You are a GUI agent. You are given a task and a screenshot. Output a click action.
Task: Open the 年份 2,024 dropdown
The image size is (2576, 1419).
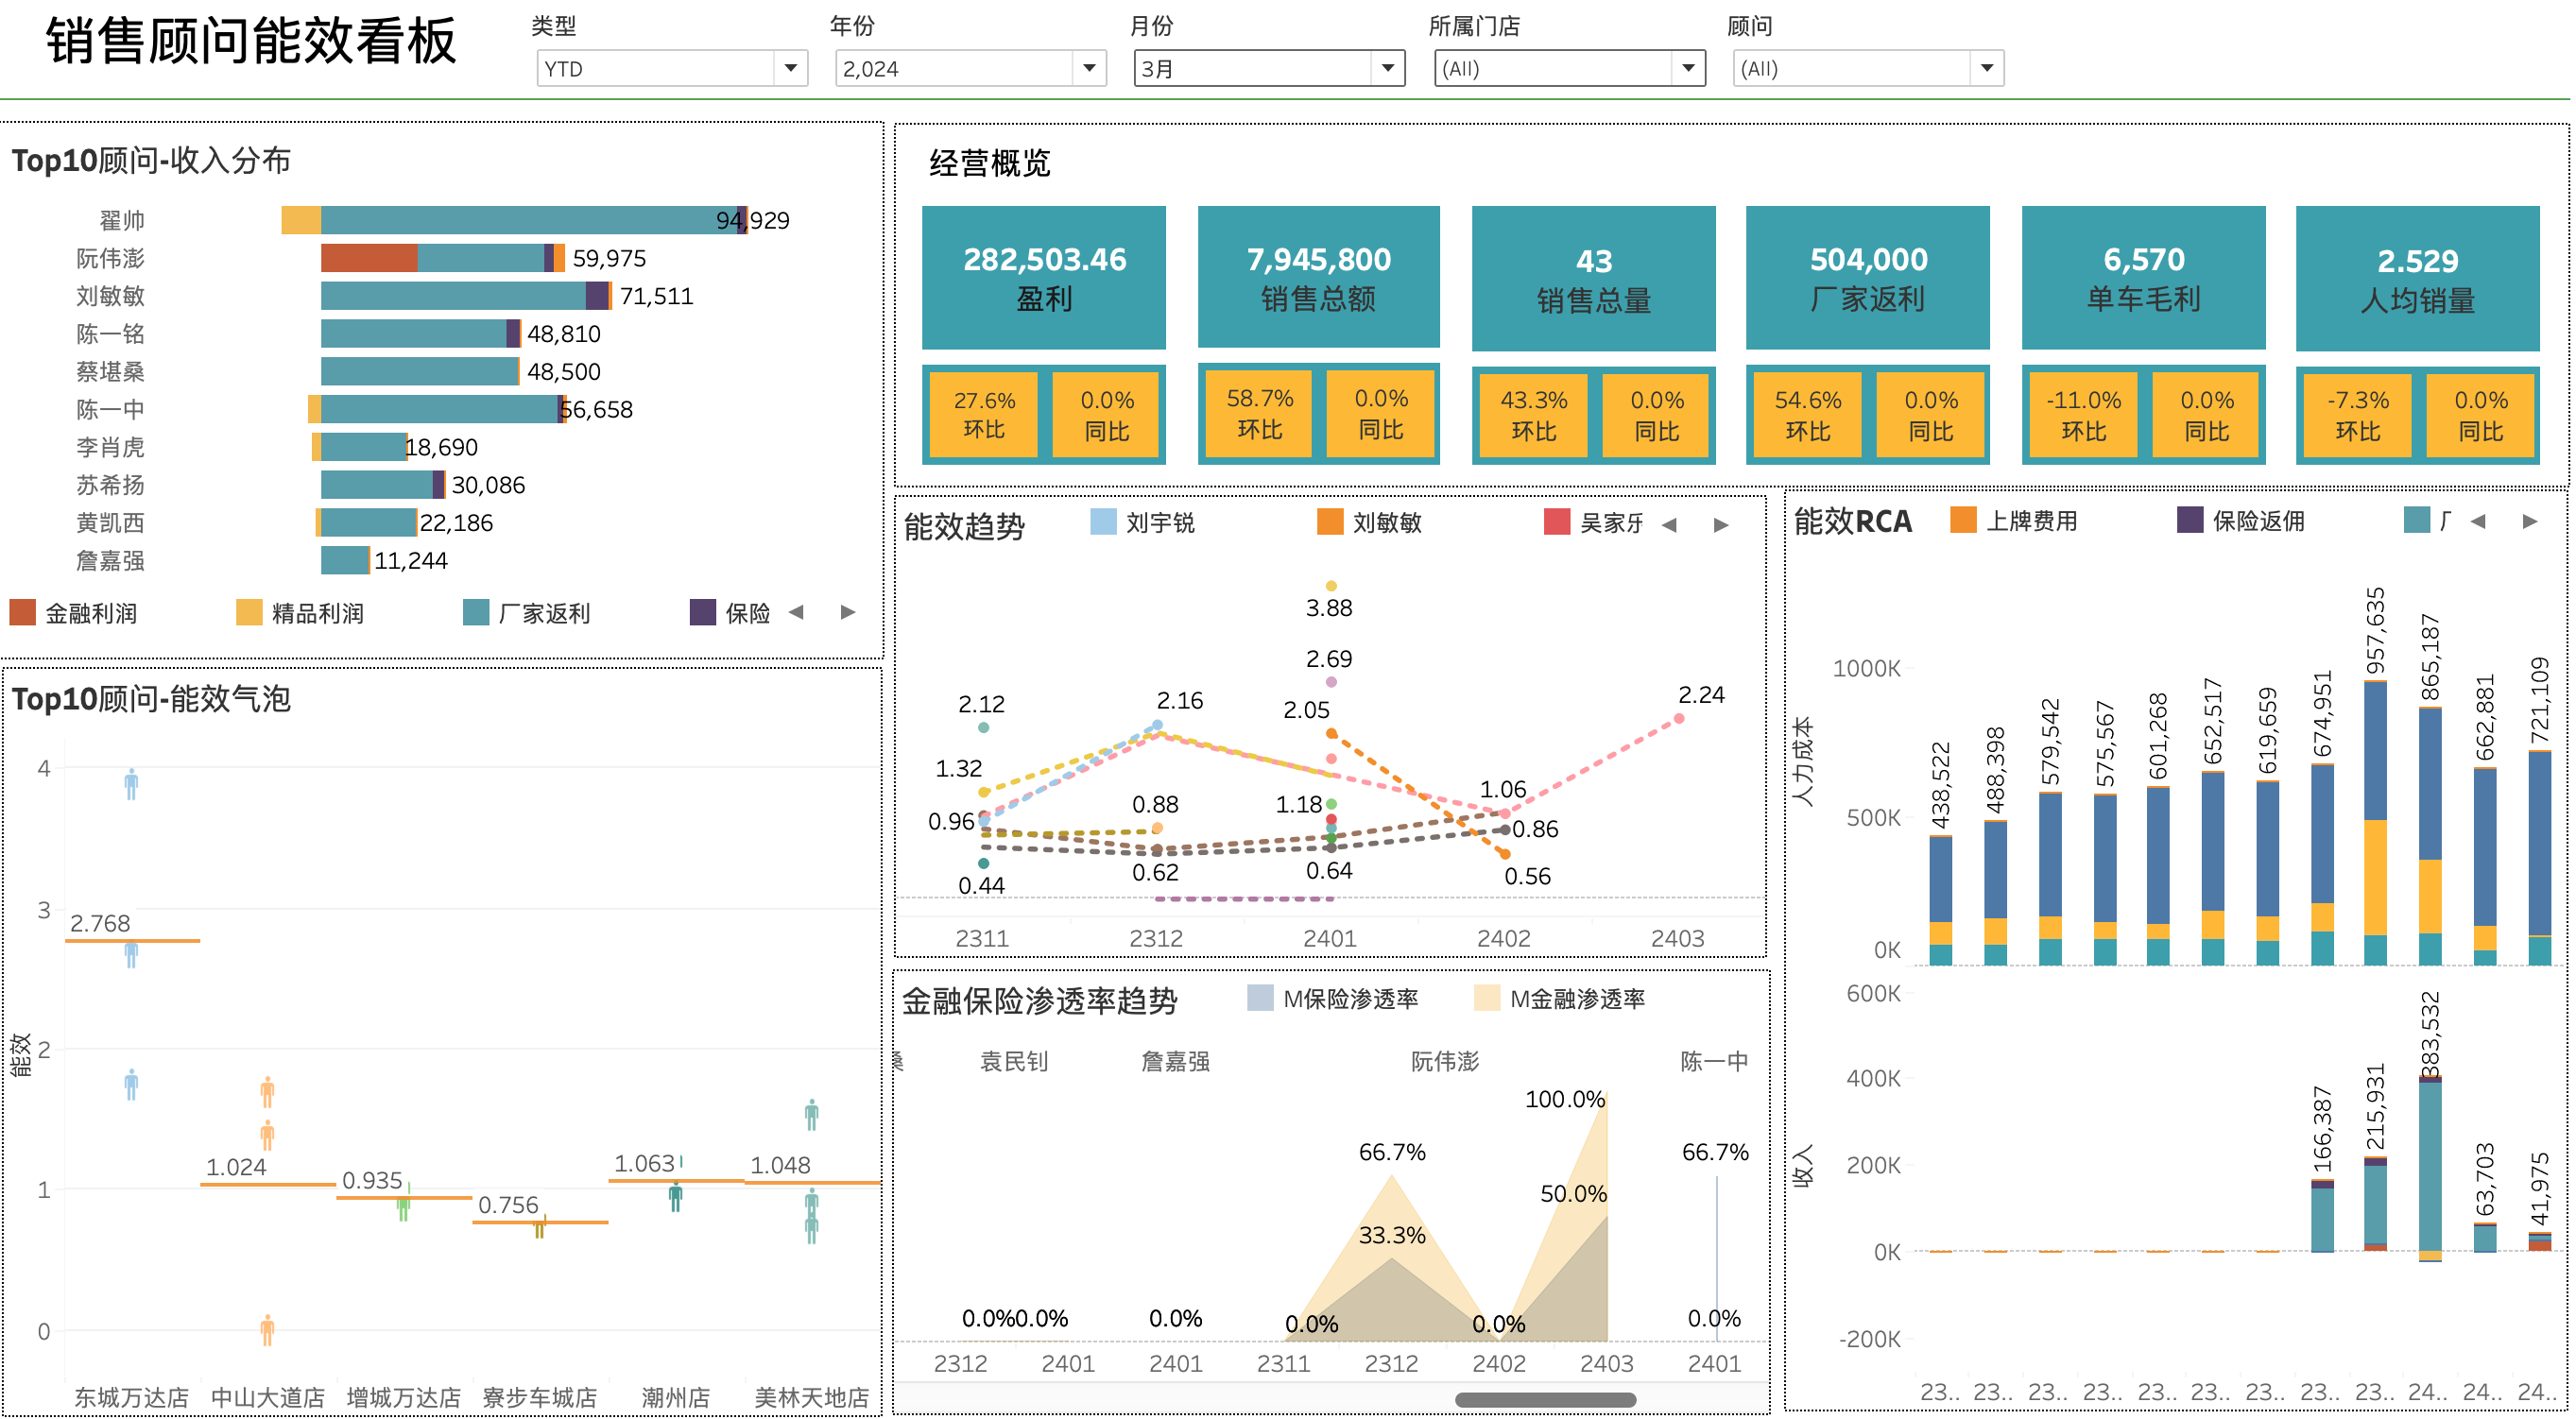[x=1089, y=68]
